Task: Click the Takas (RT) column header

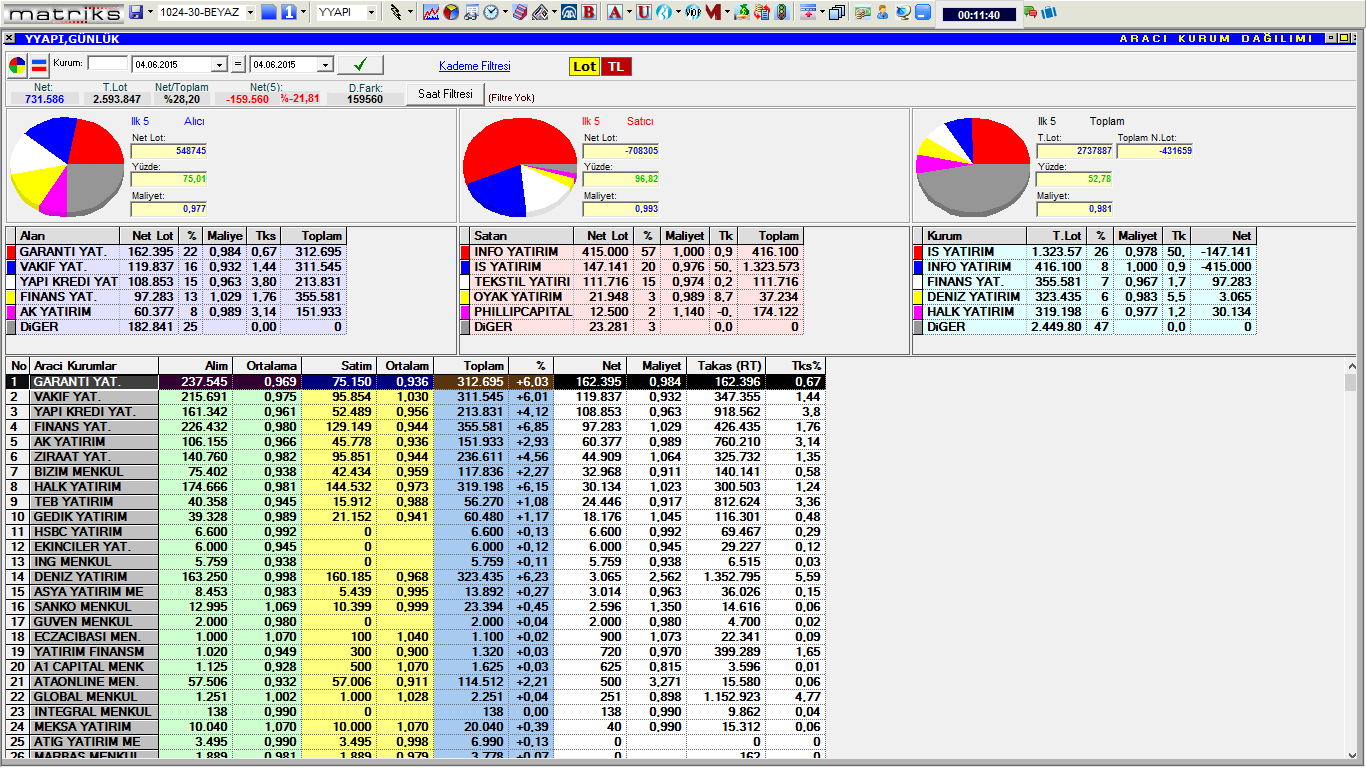Action: point(725,366)
